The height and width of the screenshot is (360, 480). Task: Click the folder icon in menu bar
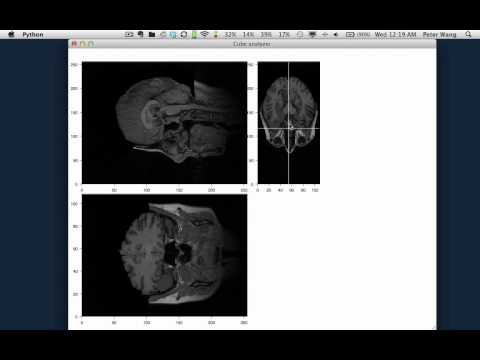point(152,34)
